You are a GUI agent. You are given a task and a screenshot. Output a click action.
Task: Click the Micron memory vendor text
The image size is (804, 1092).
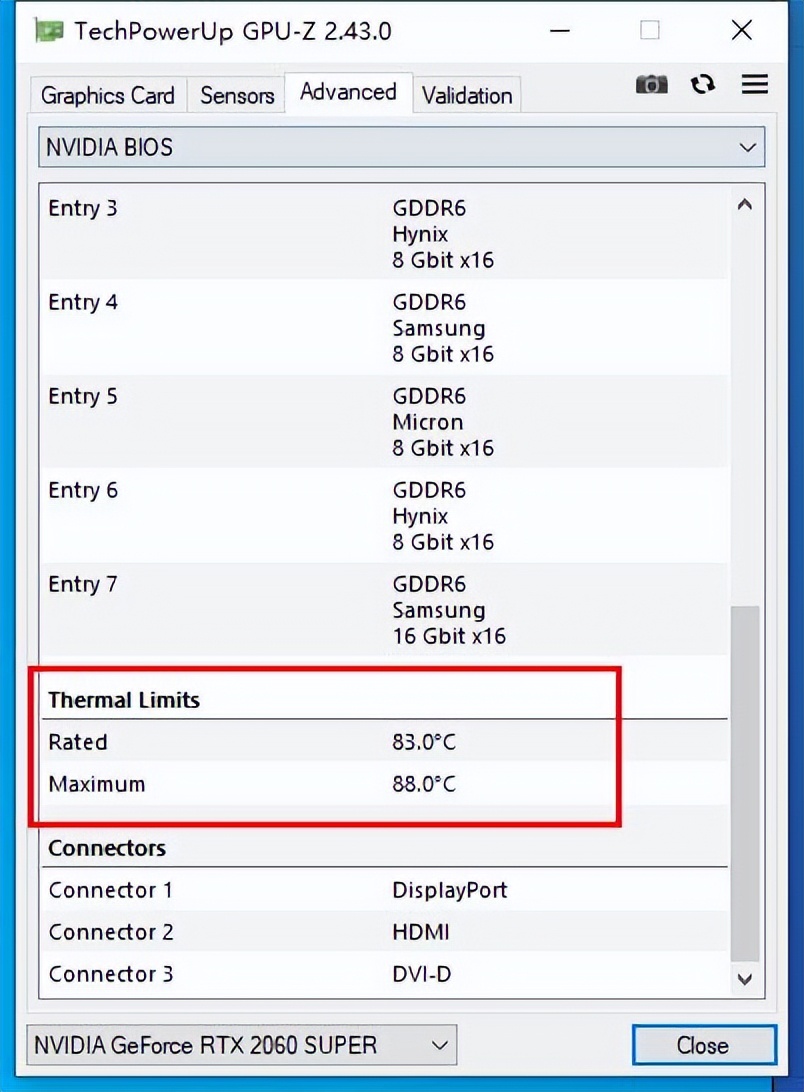pos(428,422)
